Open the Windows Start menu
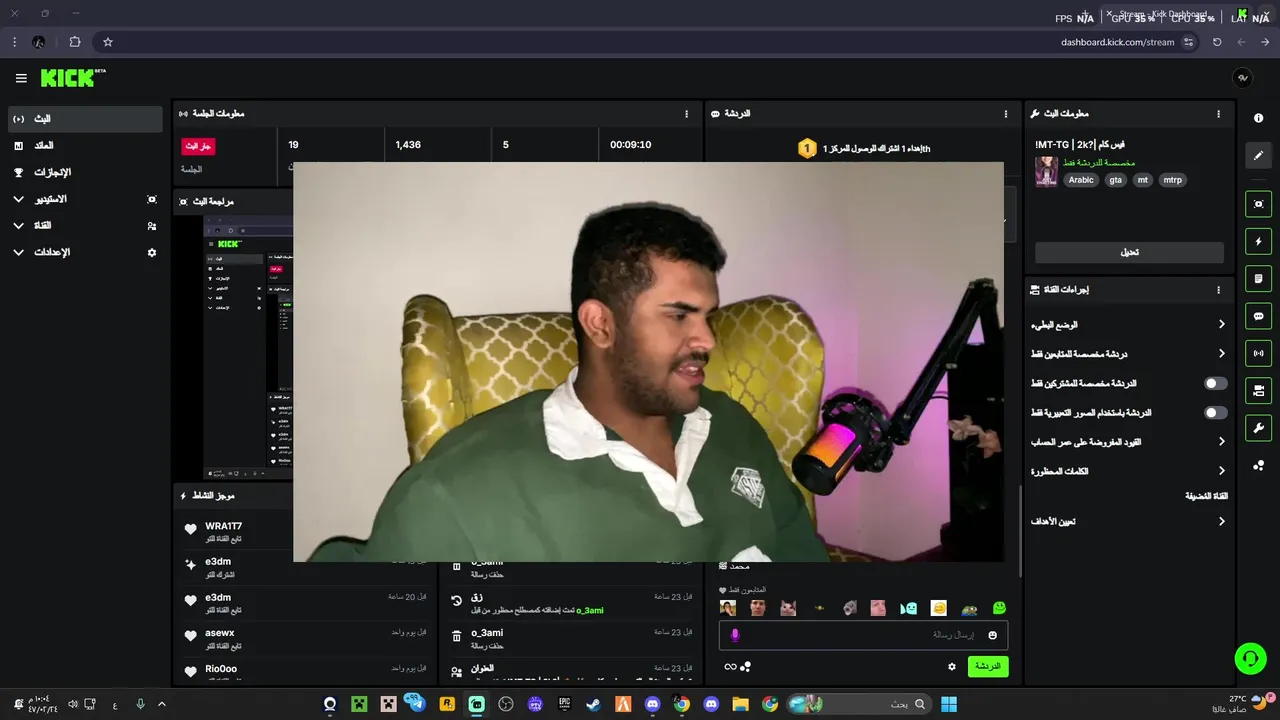 949,704
